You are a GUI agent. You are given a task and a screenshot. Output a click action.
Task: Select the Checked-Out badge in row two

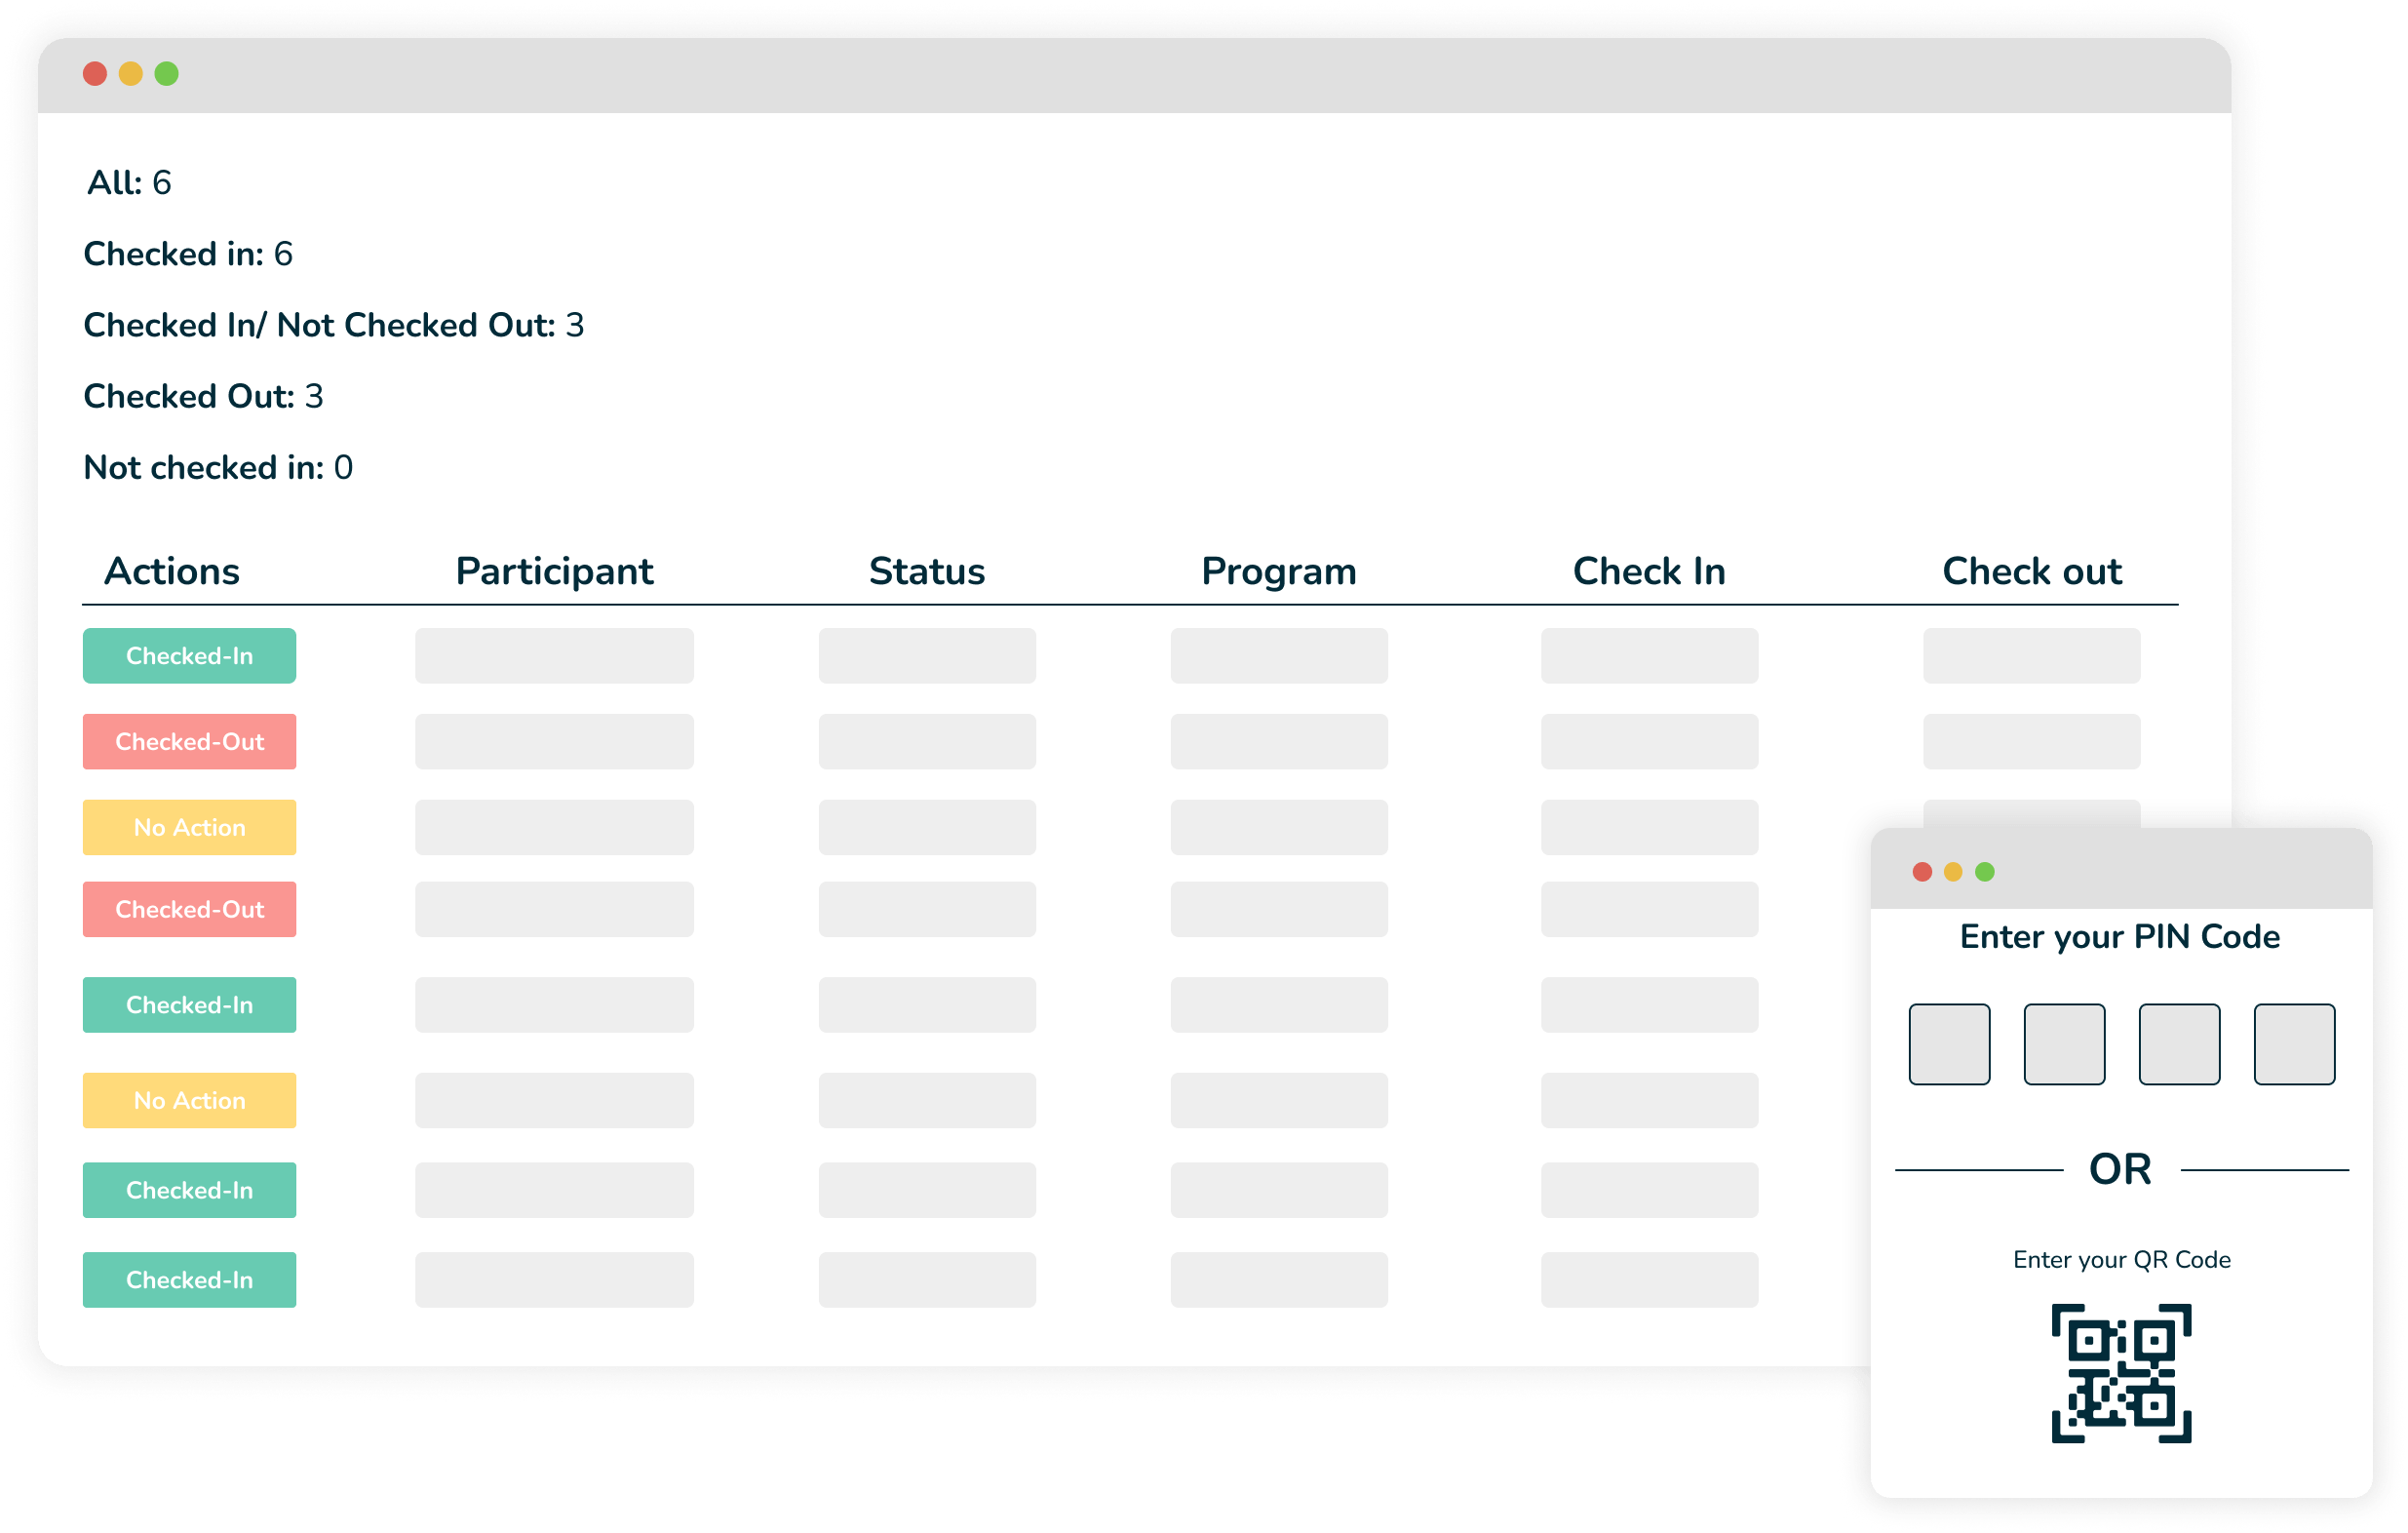[x=189, y=741]
